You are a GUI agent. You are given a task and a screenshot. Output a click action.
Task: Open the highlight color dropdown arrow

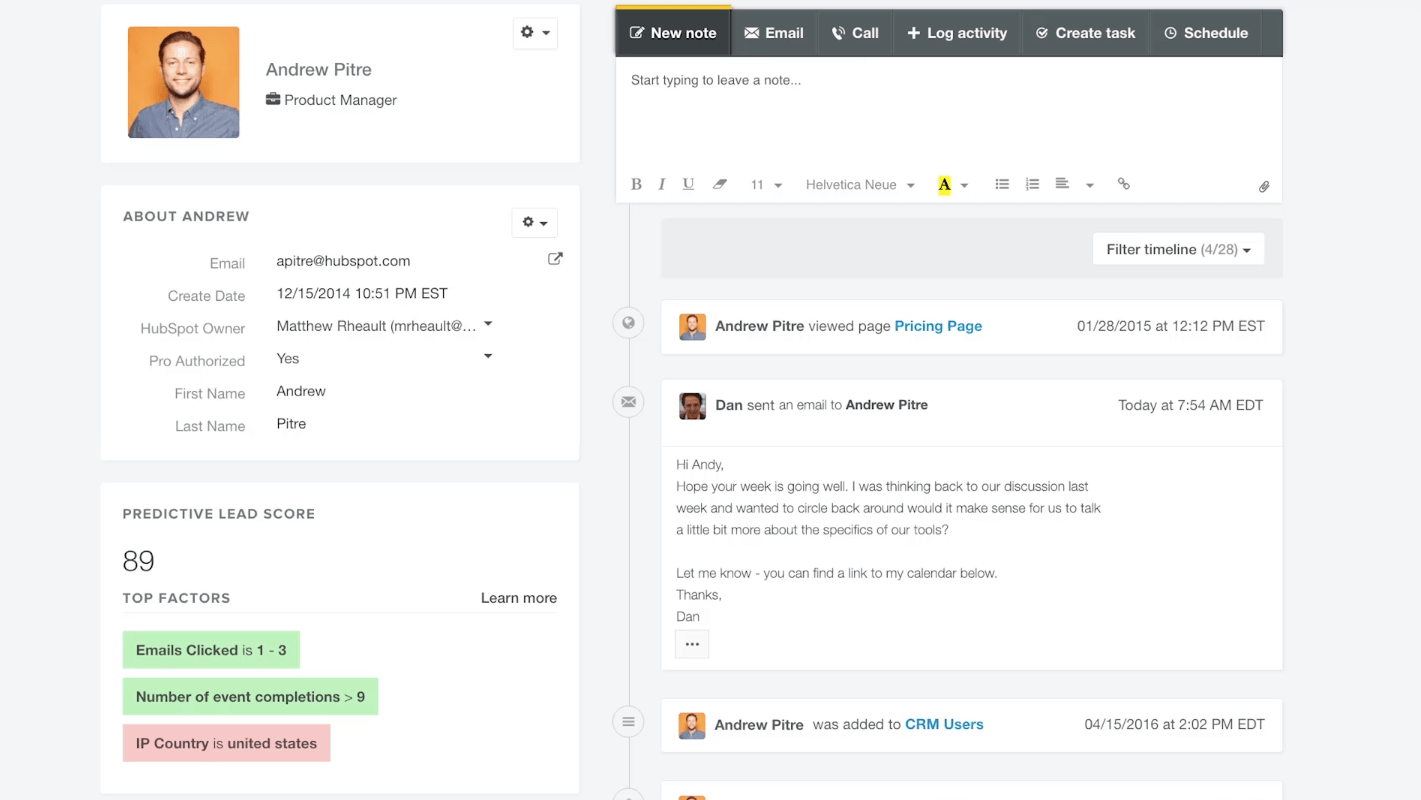965,185
